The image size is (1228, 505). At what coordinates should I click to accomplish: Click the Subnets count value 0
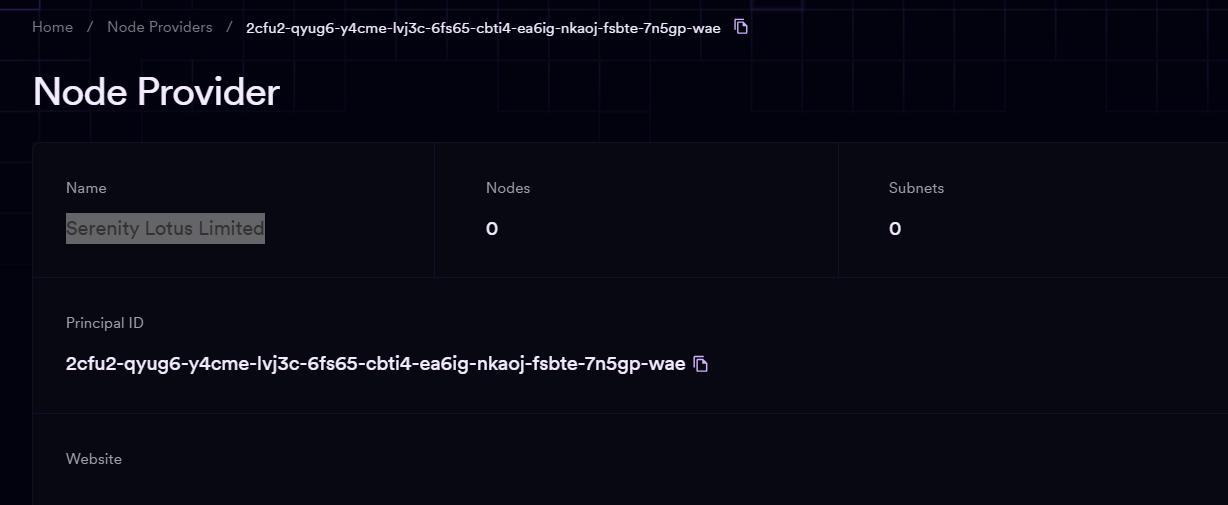pyautogui.click(x=895, y=229)
